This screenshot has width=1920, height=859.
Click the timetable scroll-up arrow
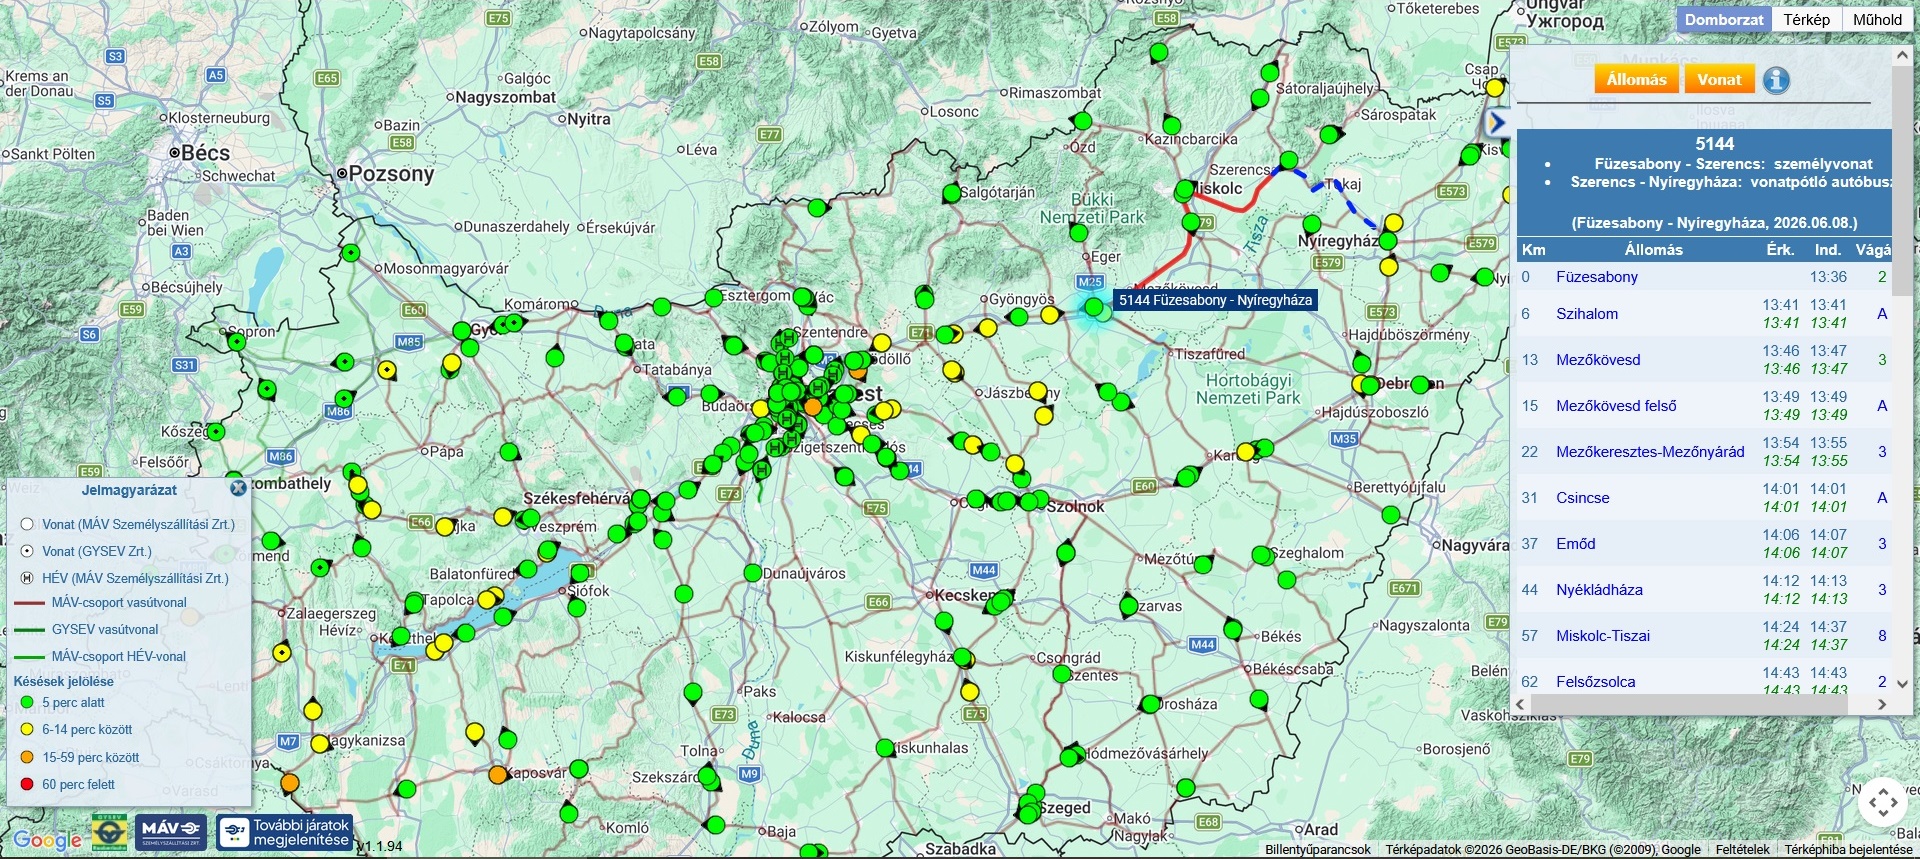[1901, 58]
